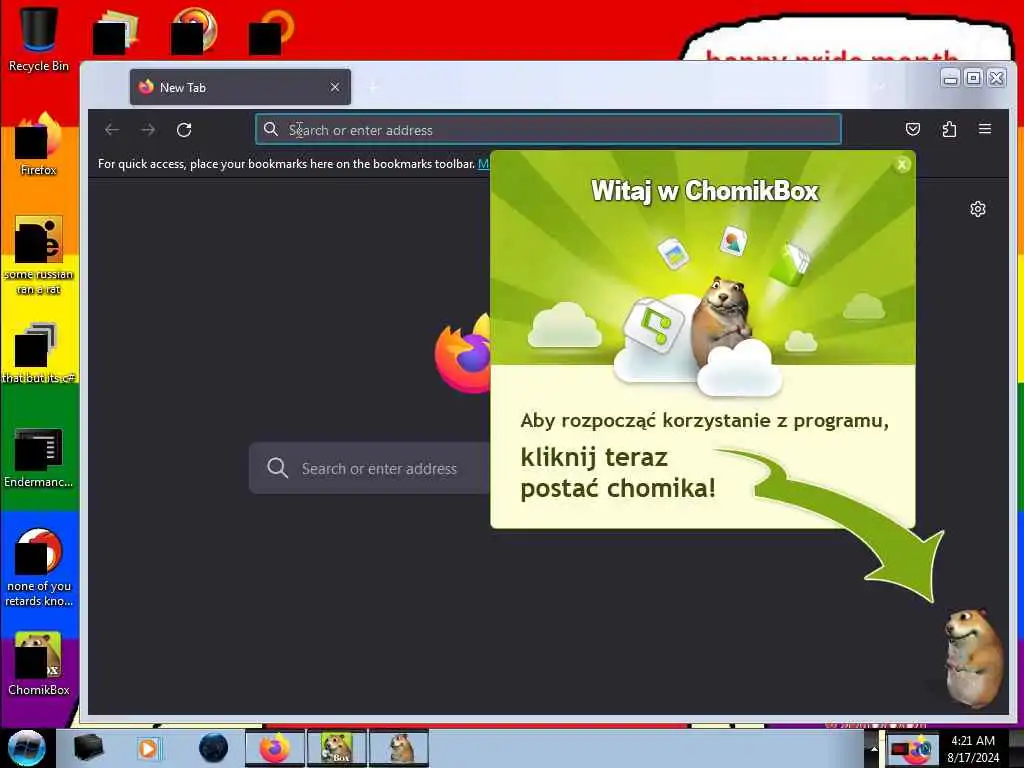The image size is (1024, 768).
Task: Click the page center search field
Action: pyautogui.click(x=370, y=468)
